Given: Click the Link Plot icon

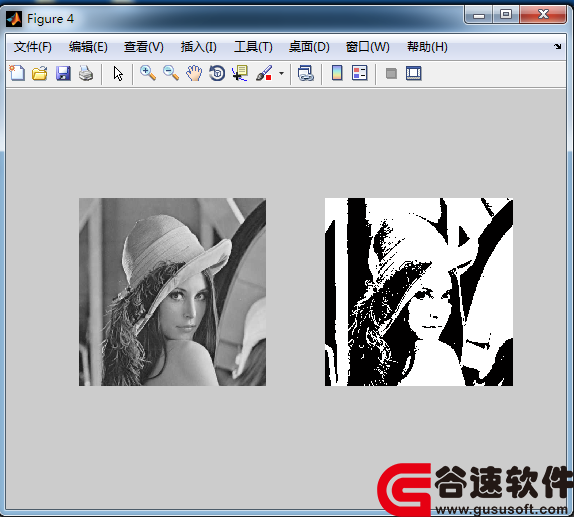Looking at the screenshot, I should 306,73.
